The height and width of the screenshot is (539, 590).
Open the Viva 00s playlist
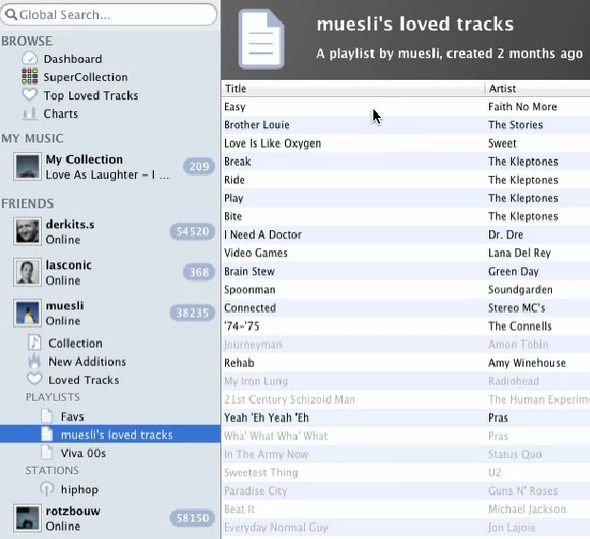[83, 453]
